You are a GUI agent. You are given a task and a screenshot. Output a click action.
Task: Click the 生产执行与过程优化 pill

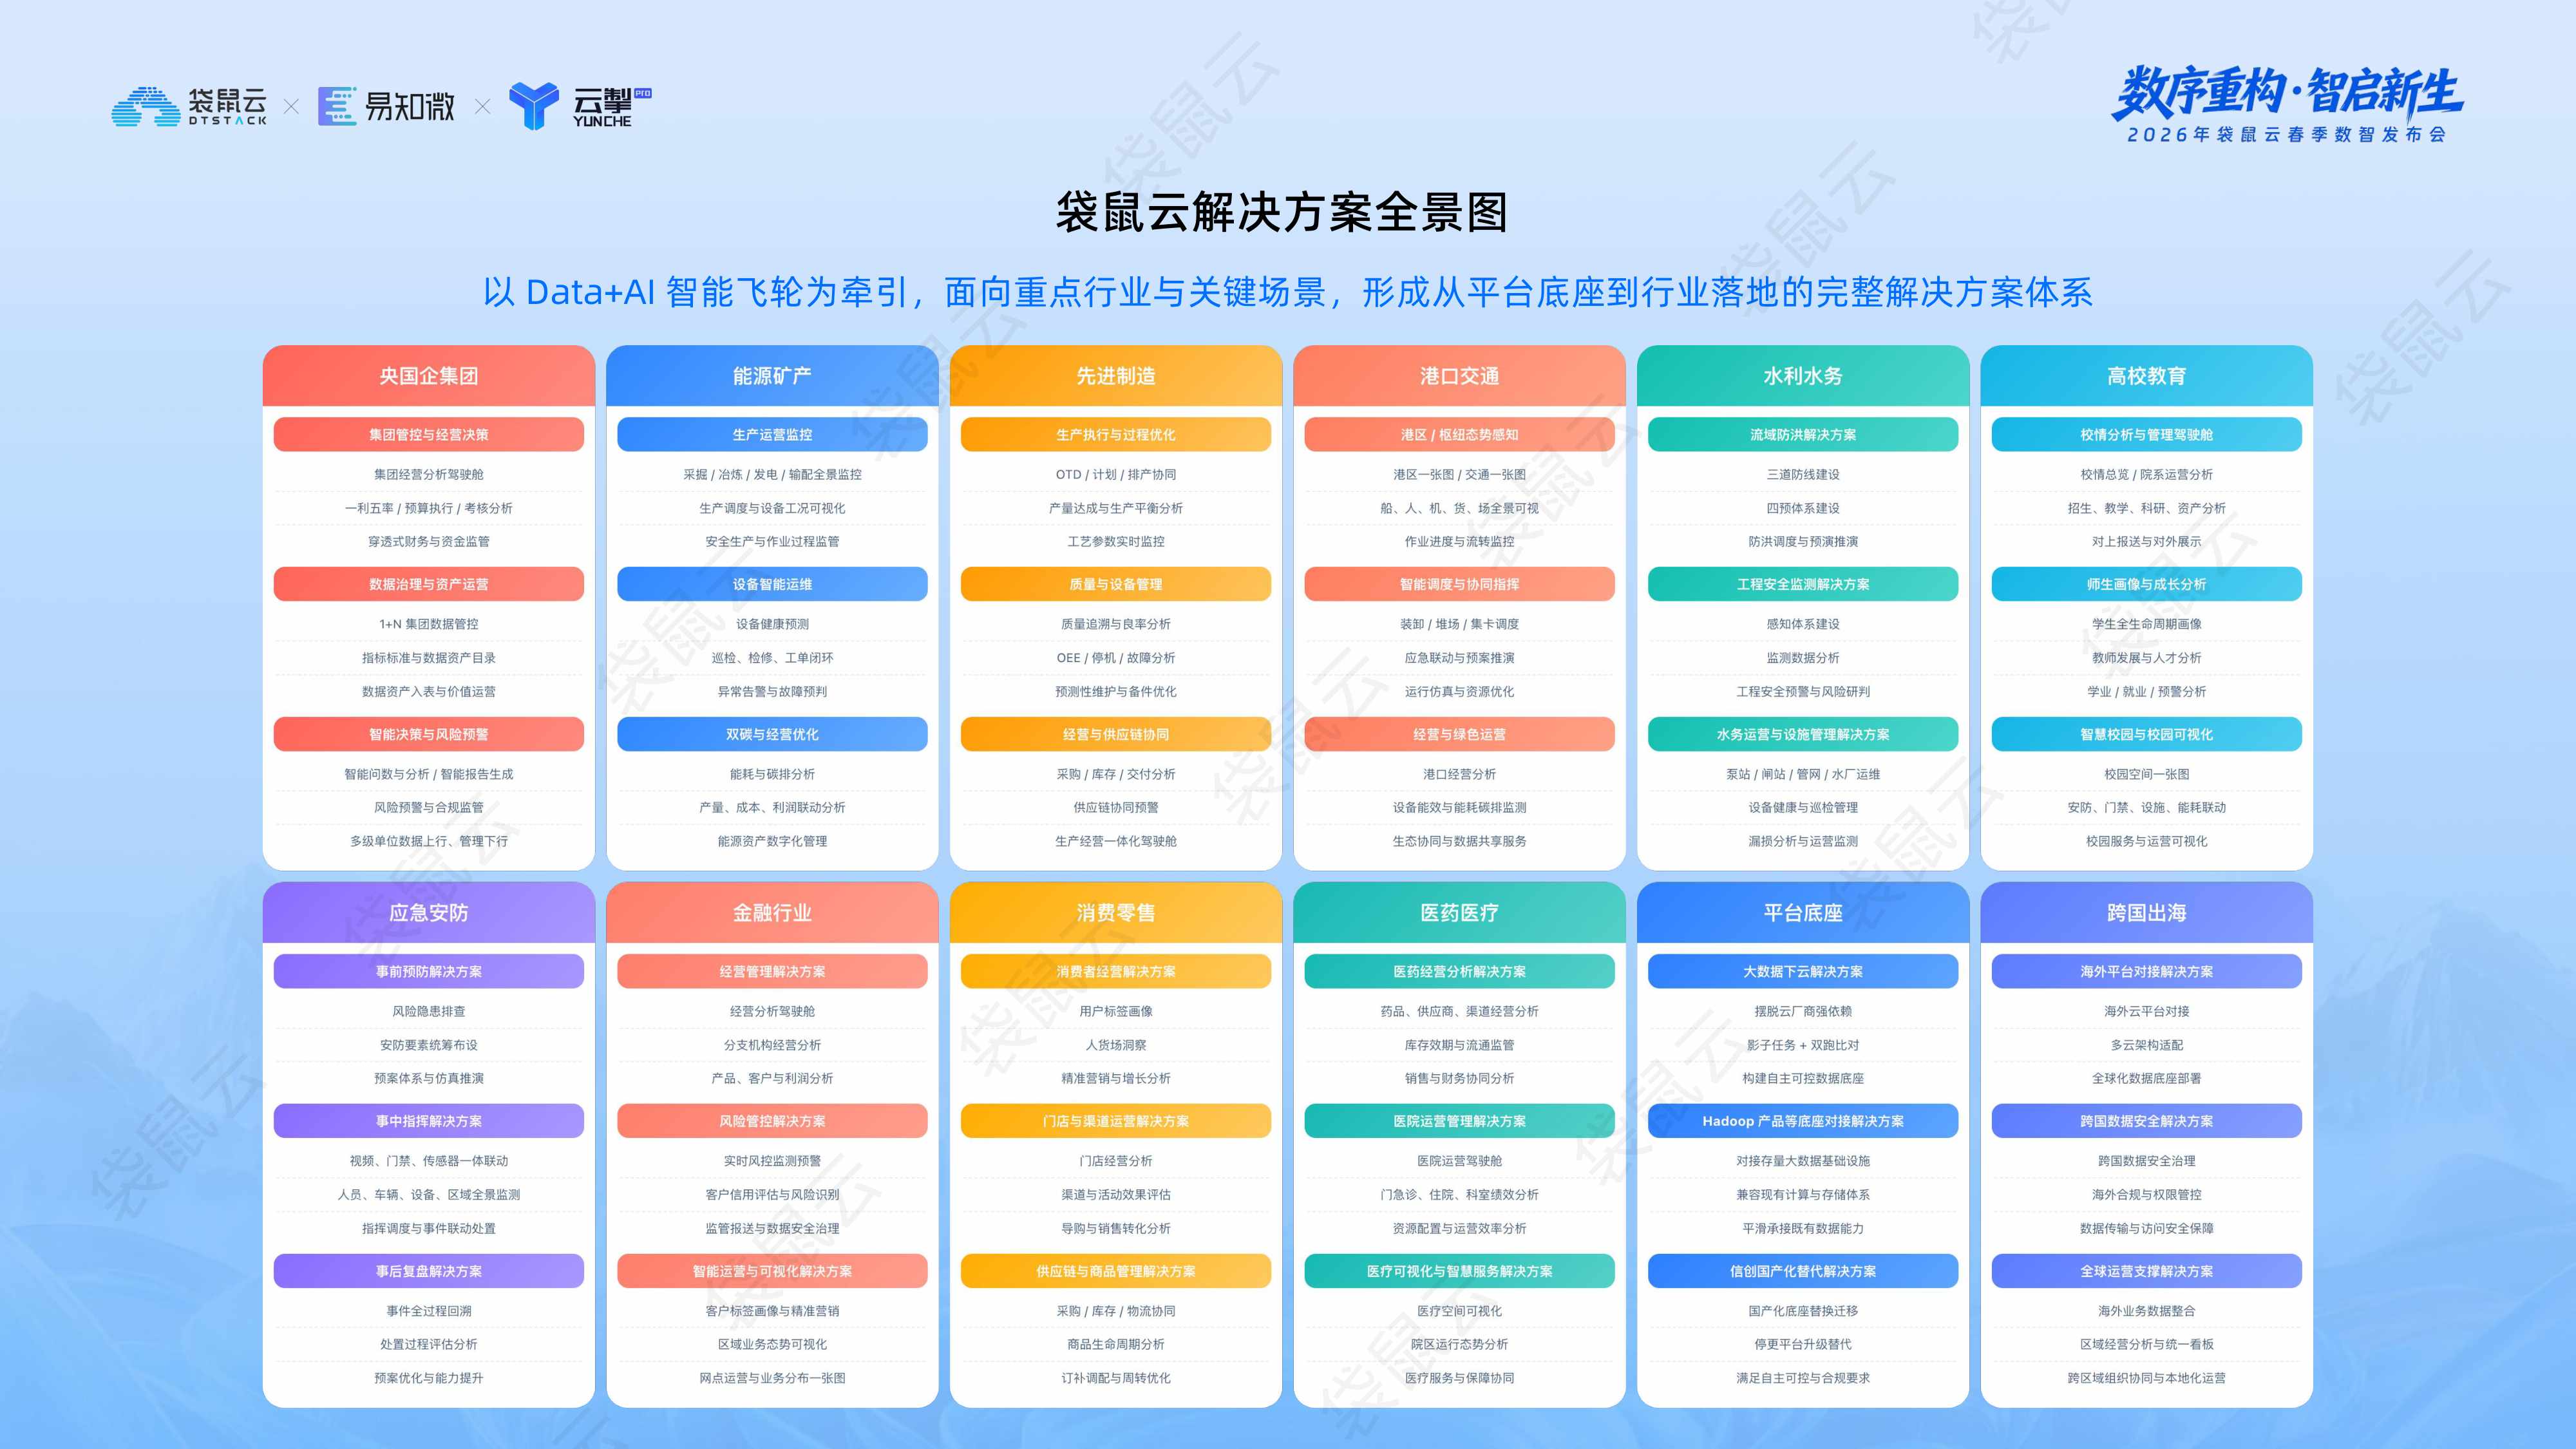point(1116,435)
